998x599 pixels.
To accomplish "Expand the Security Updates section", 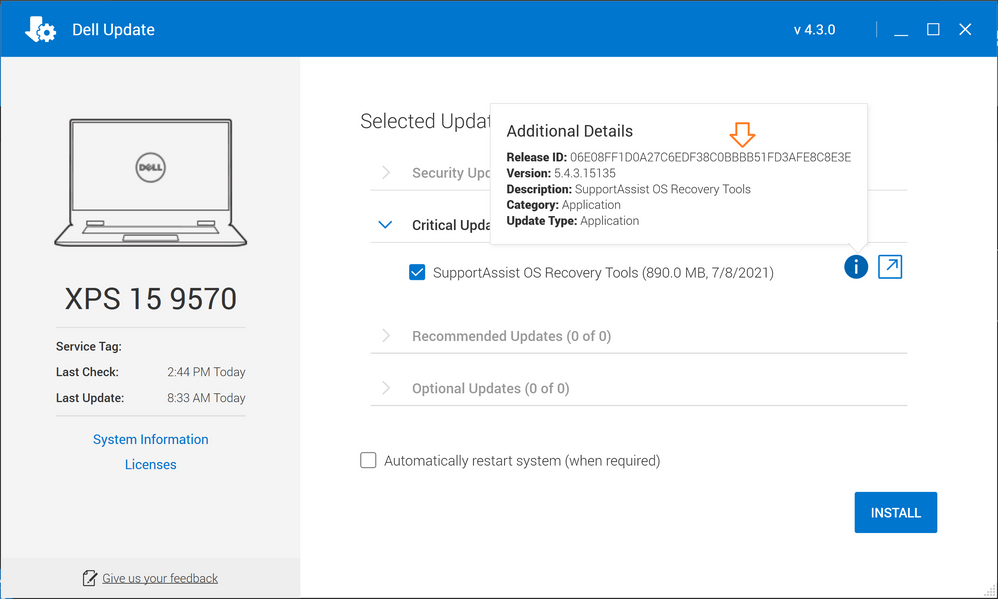I will click(x=386, y=173).
